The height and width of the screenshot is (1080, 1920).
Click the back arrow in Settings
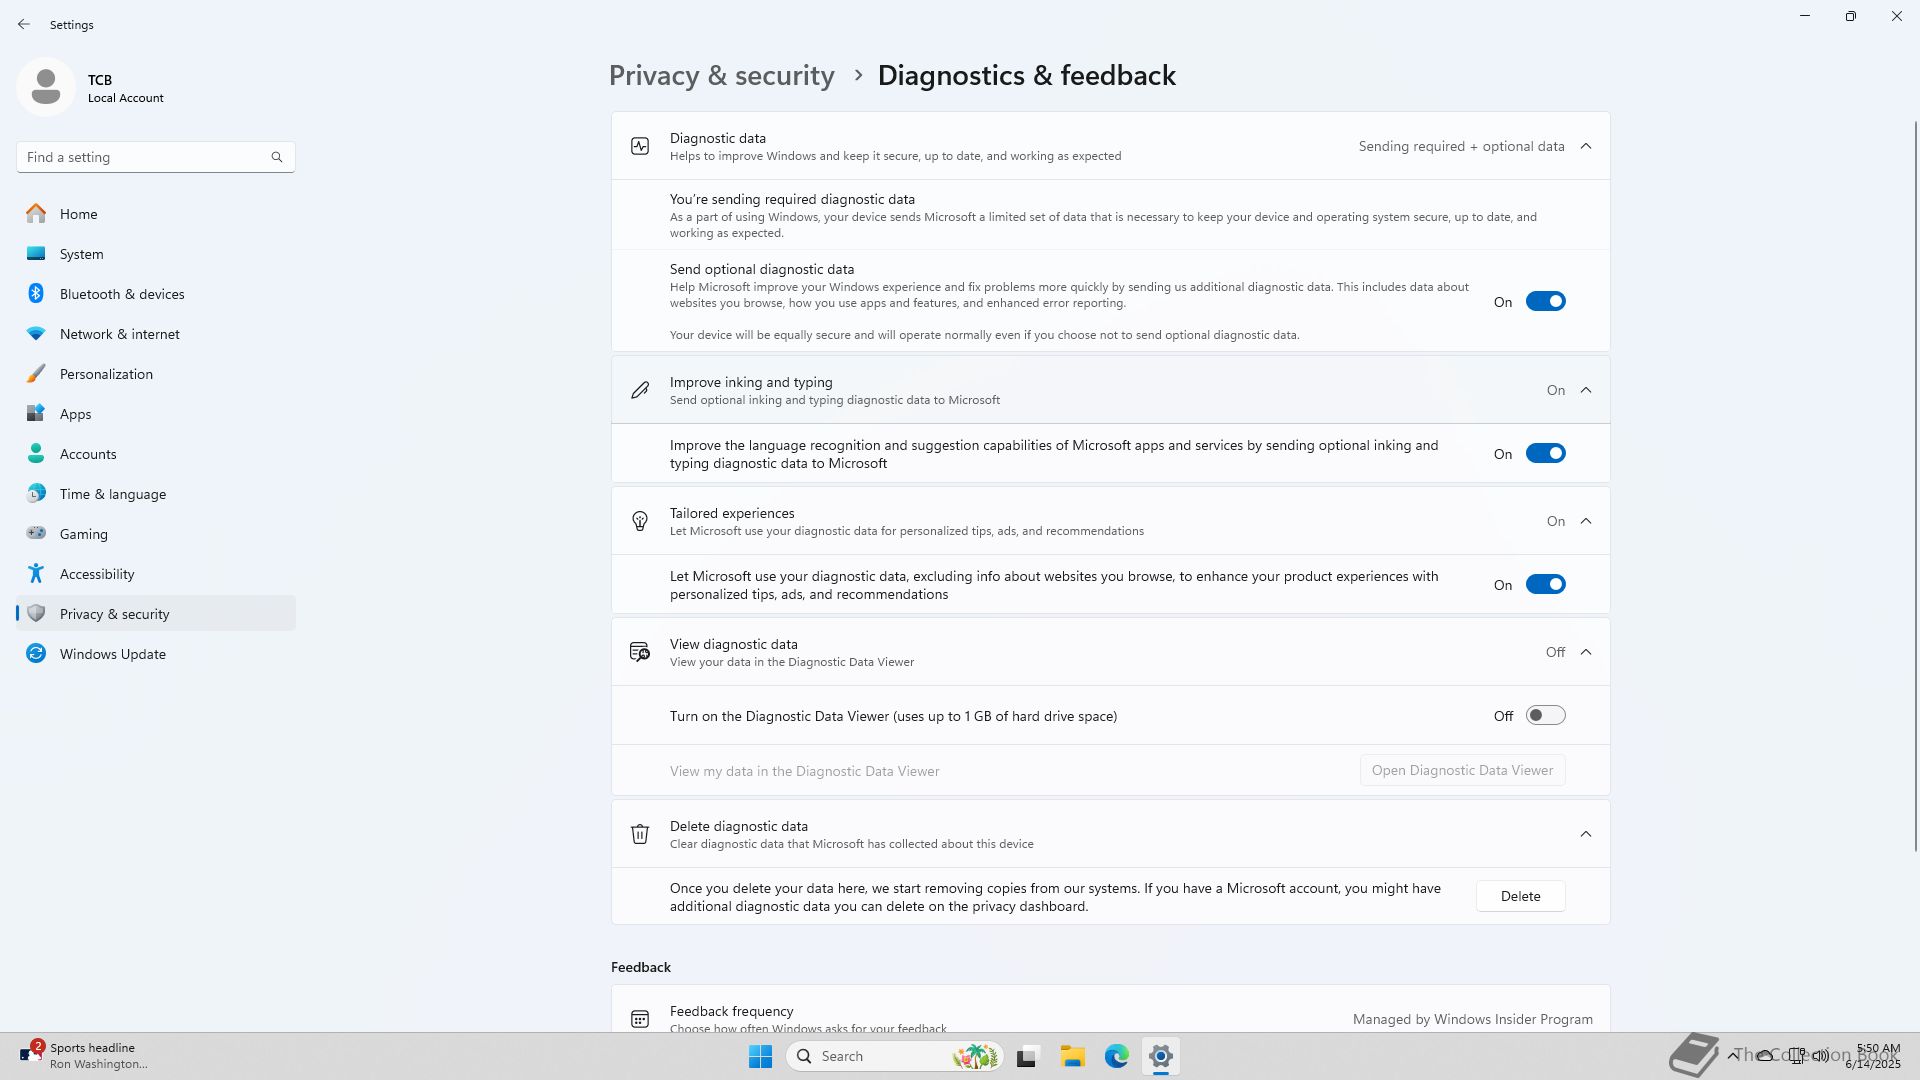pyautogui.click(x=24, y=24)
